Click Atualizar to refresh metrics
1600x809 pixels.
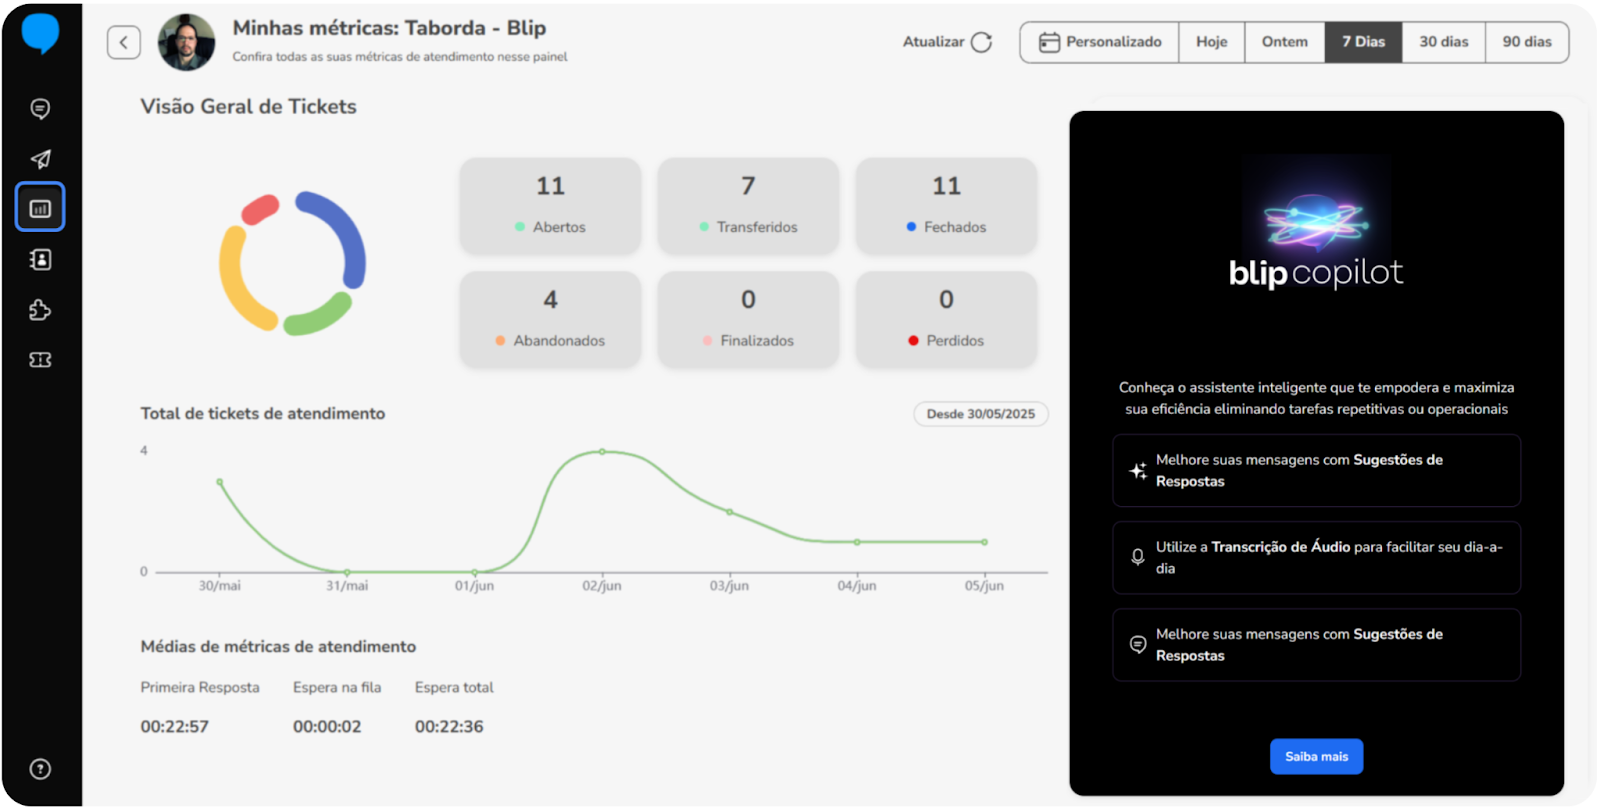click(x=946, y=42)
